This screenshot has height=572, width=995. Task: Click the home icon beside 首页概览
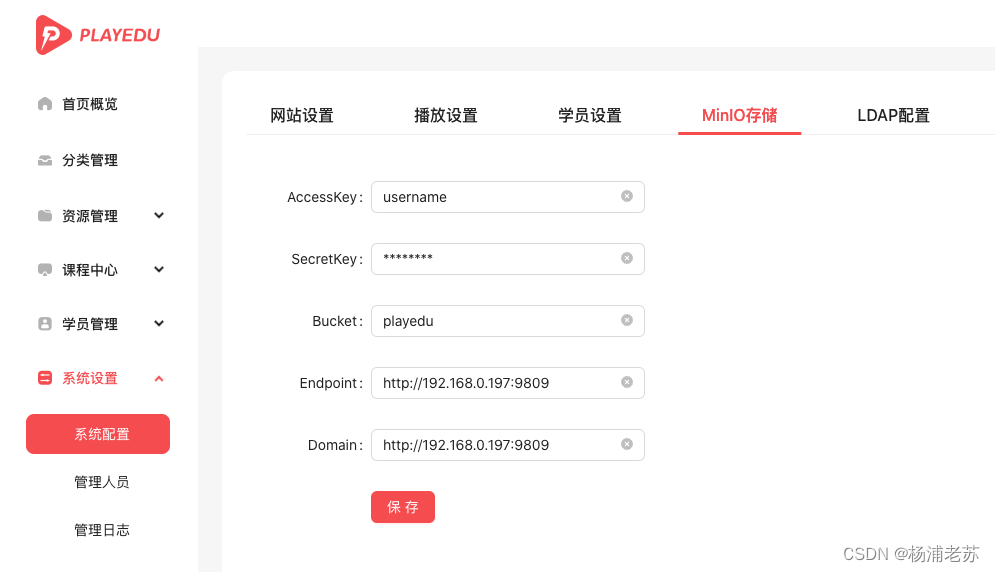(44, 104)
